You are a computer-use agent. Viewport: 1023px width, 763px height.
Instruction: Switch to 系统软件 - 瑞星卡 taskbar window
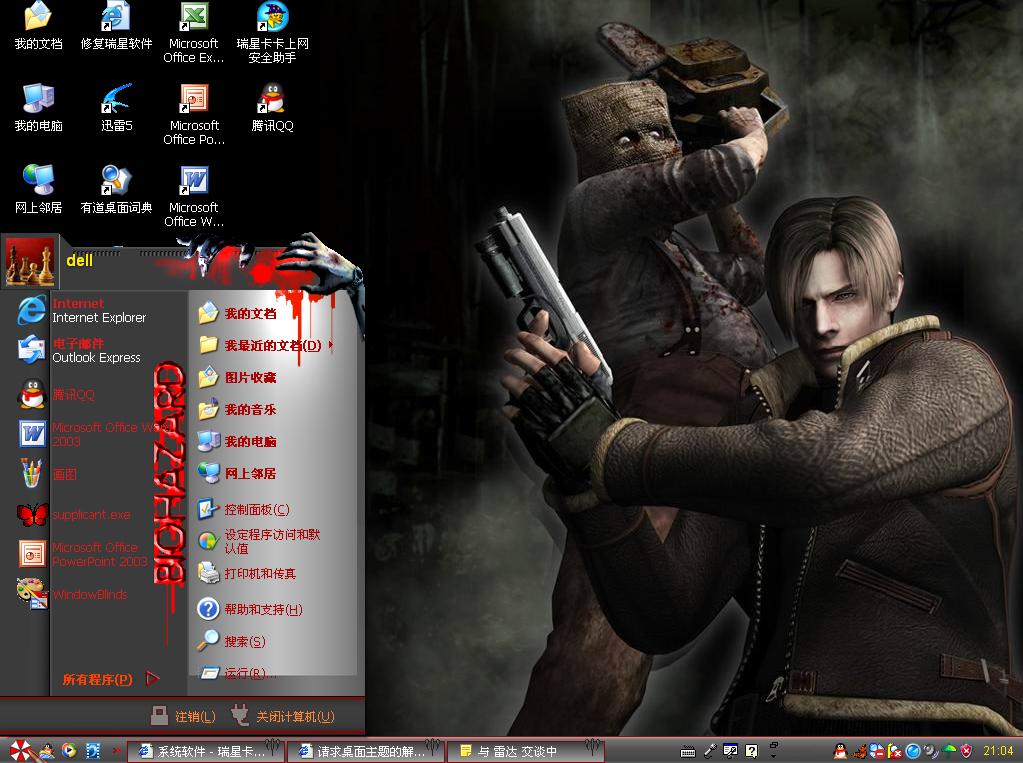click(205, 751)
